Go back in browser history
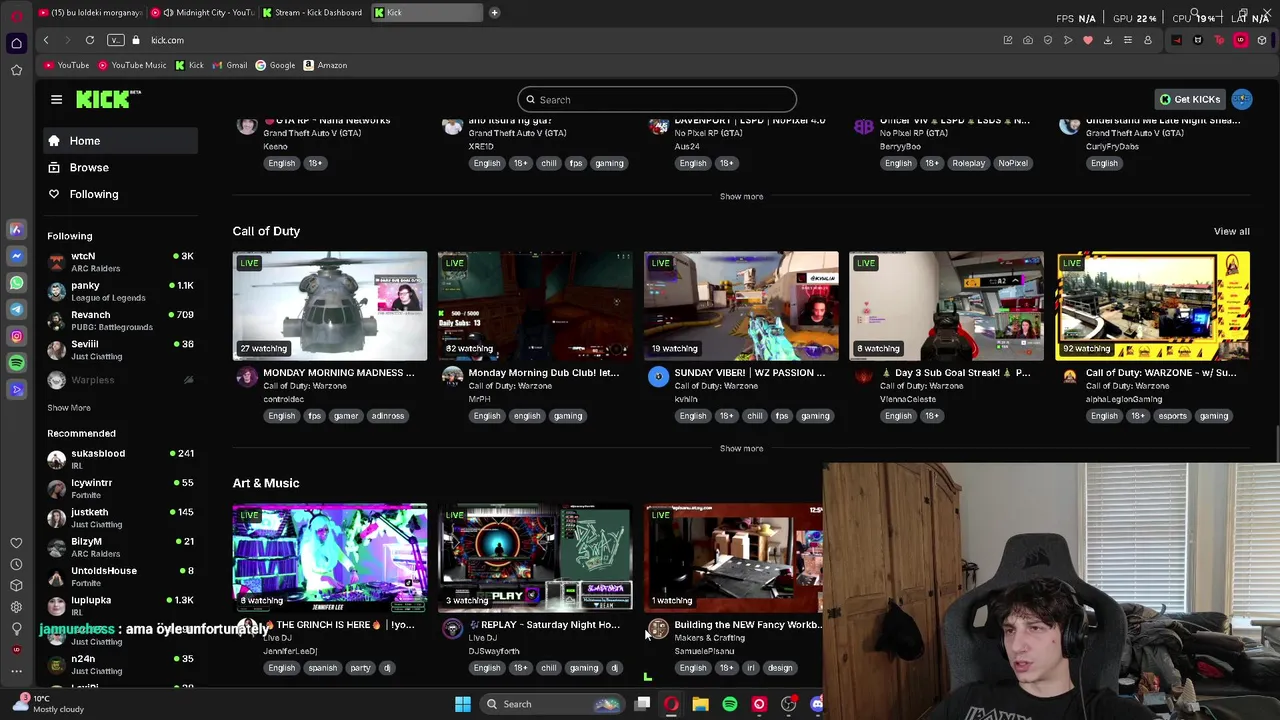Screen dimensions: 1280x720 (46, 40)
